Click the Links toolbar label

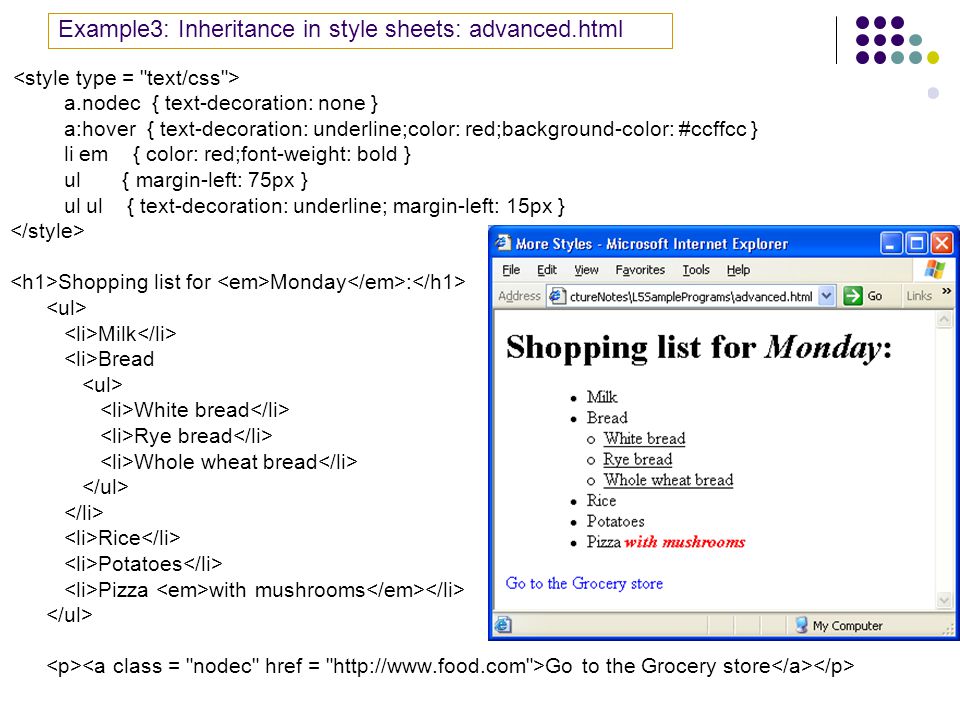coord(919,296)
